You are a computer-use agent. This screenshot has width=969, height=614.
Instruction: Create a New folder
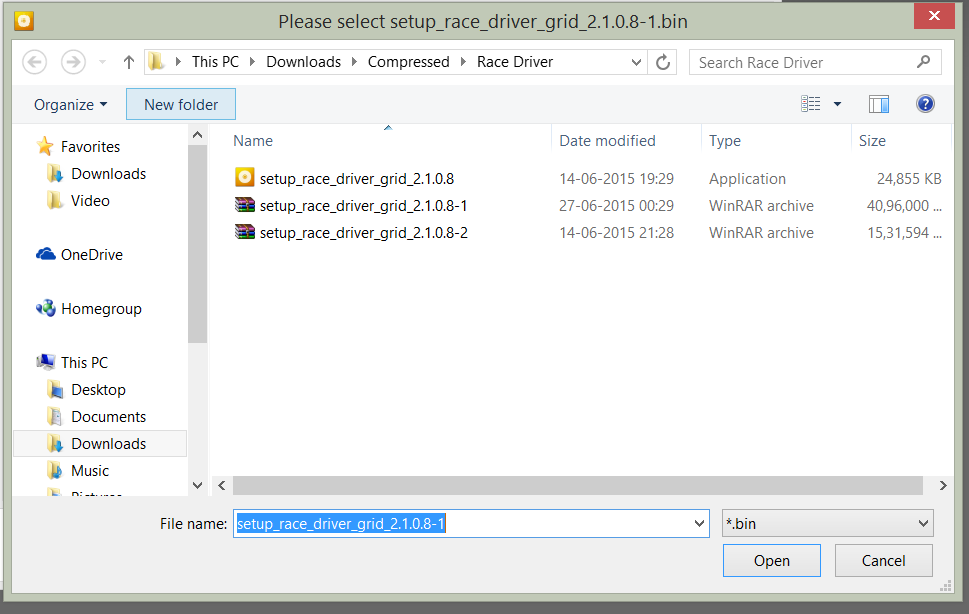click(x=181, y=104)
